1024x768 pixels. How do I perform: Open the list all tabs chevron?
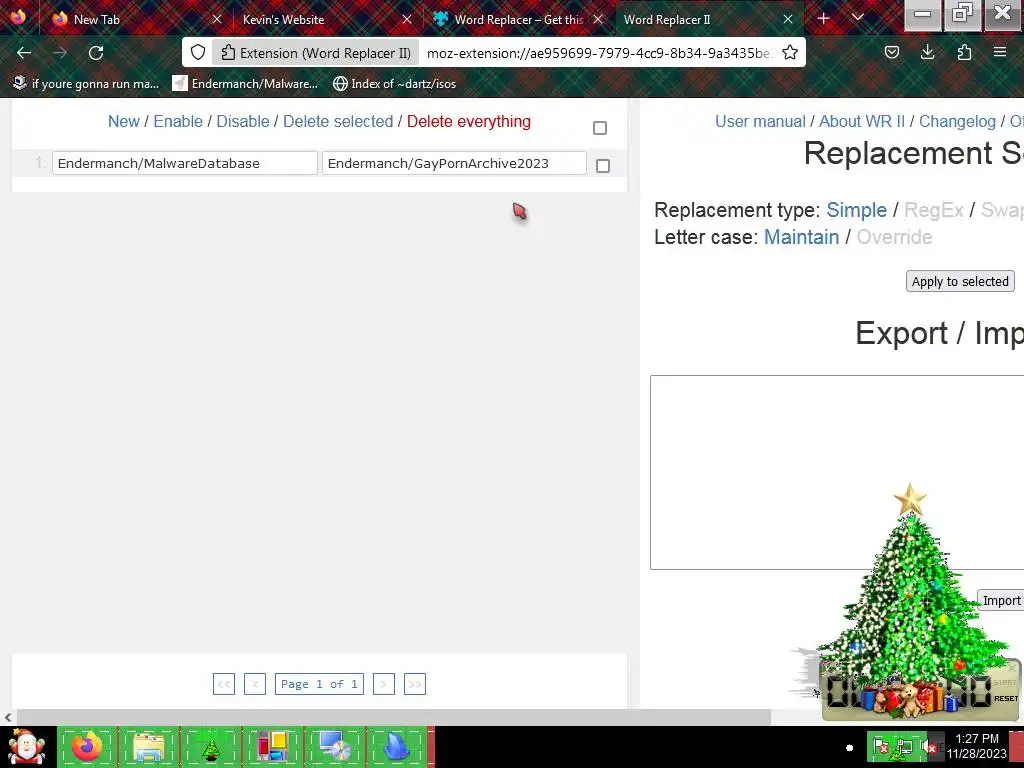coord(858,18)
